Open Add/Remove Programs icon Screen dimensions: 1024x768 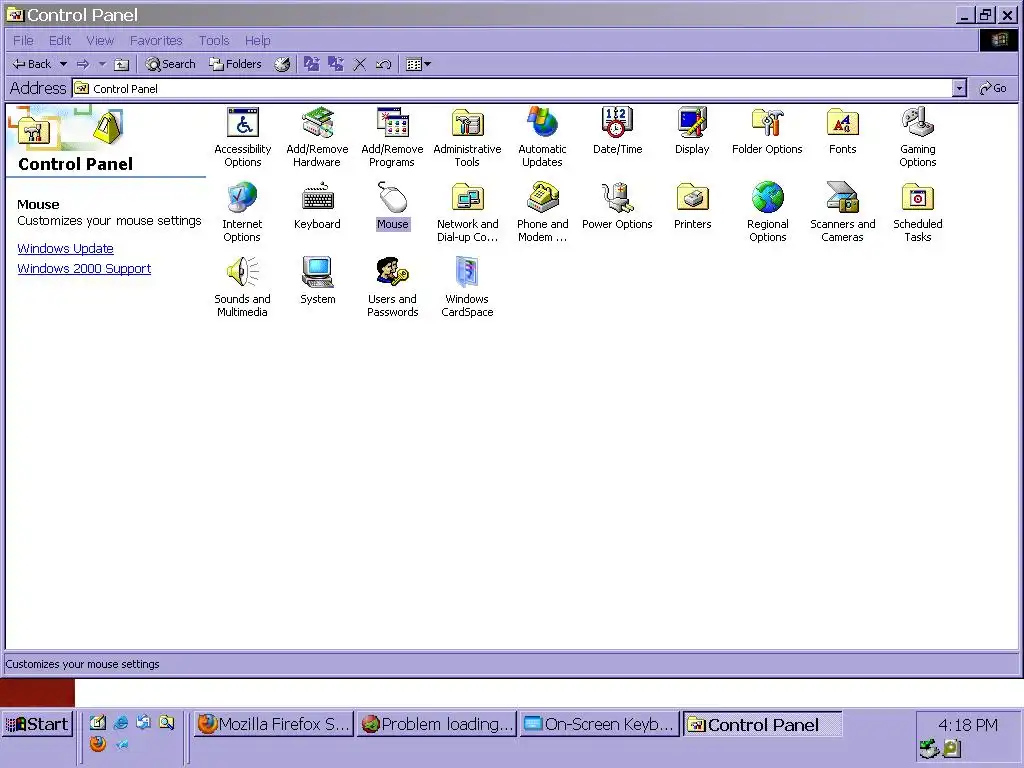(392, 123)
